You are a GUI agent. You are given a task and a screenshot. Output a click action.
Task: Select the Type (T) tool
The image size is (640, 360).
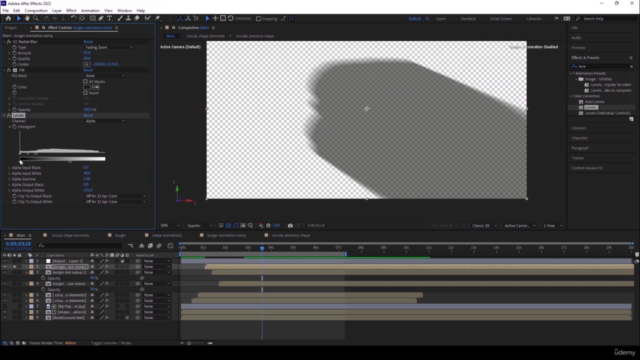(x=109, y=18)
